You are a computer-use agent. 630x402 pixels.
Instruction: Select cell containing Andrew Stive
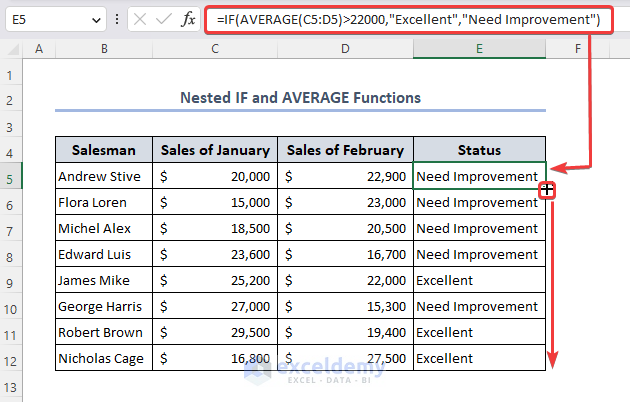(x=103, y=177)
